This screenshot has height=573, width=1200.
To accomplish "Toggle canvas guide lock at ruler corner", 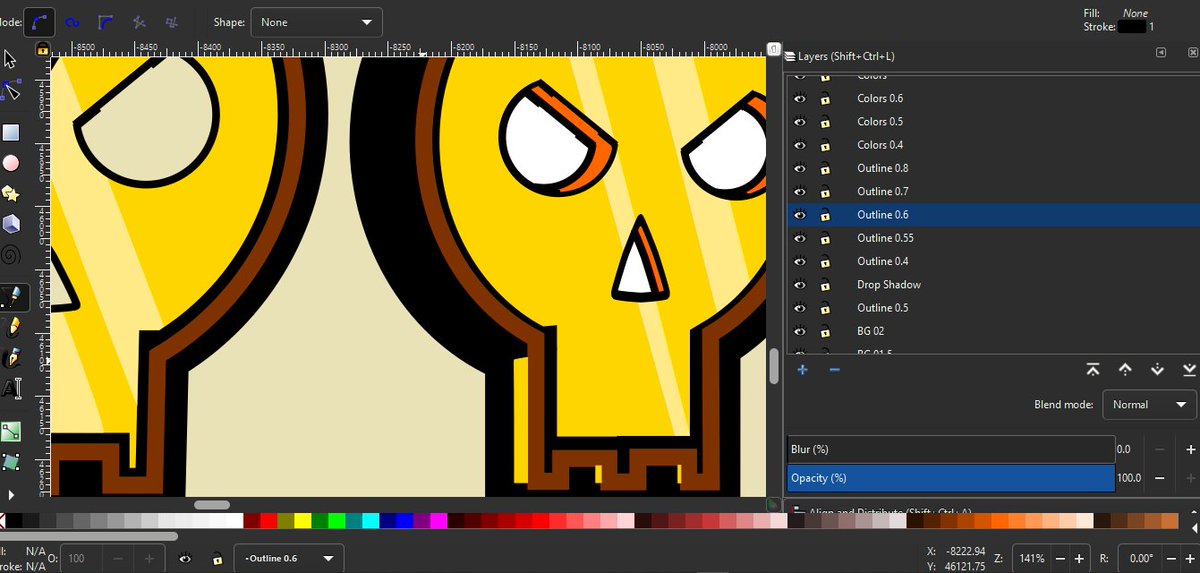I will click(x=42, y=49).
